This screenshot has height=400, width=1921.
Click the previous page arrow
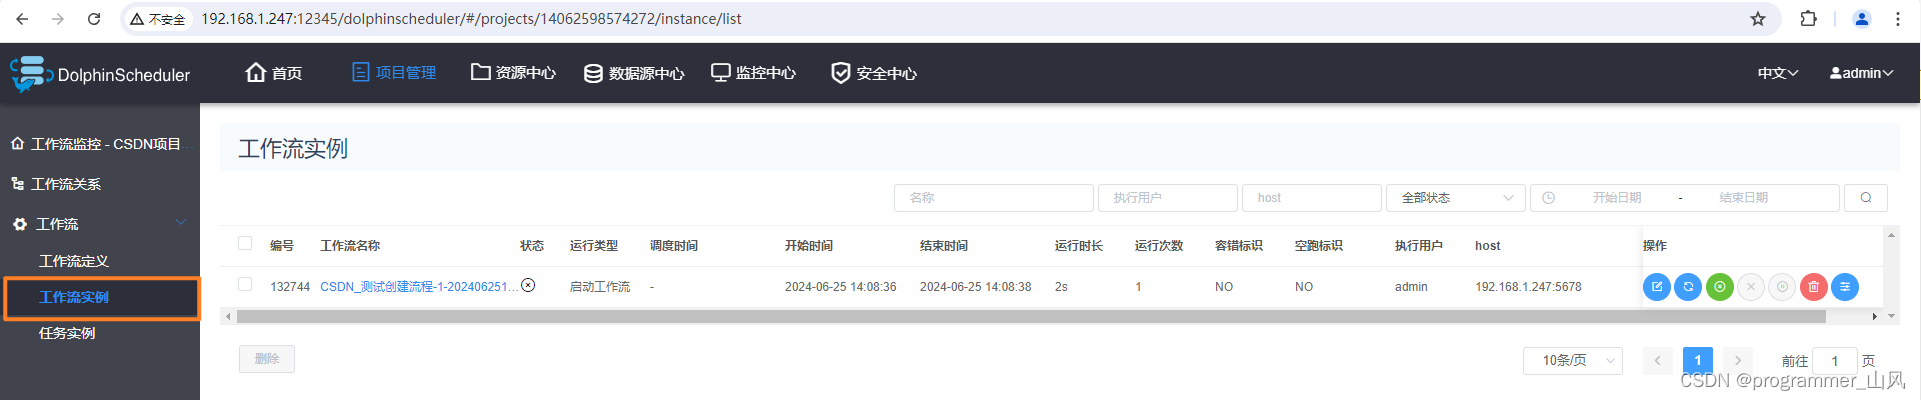tap(1657, 360)
